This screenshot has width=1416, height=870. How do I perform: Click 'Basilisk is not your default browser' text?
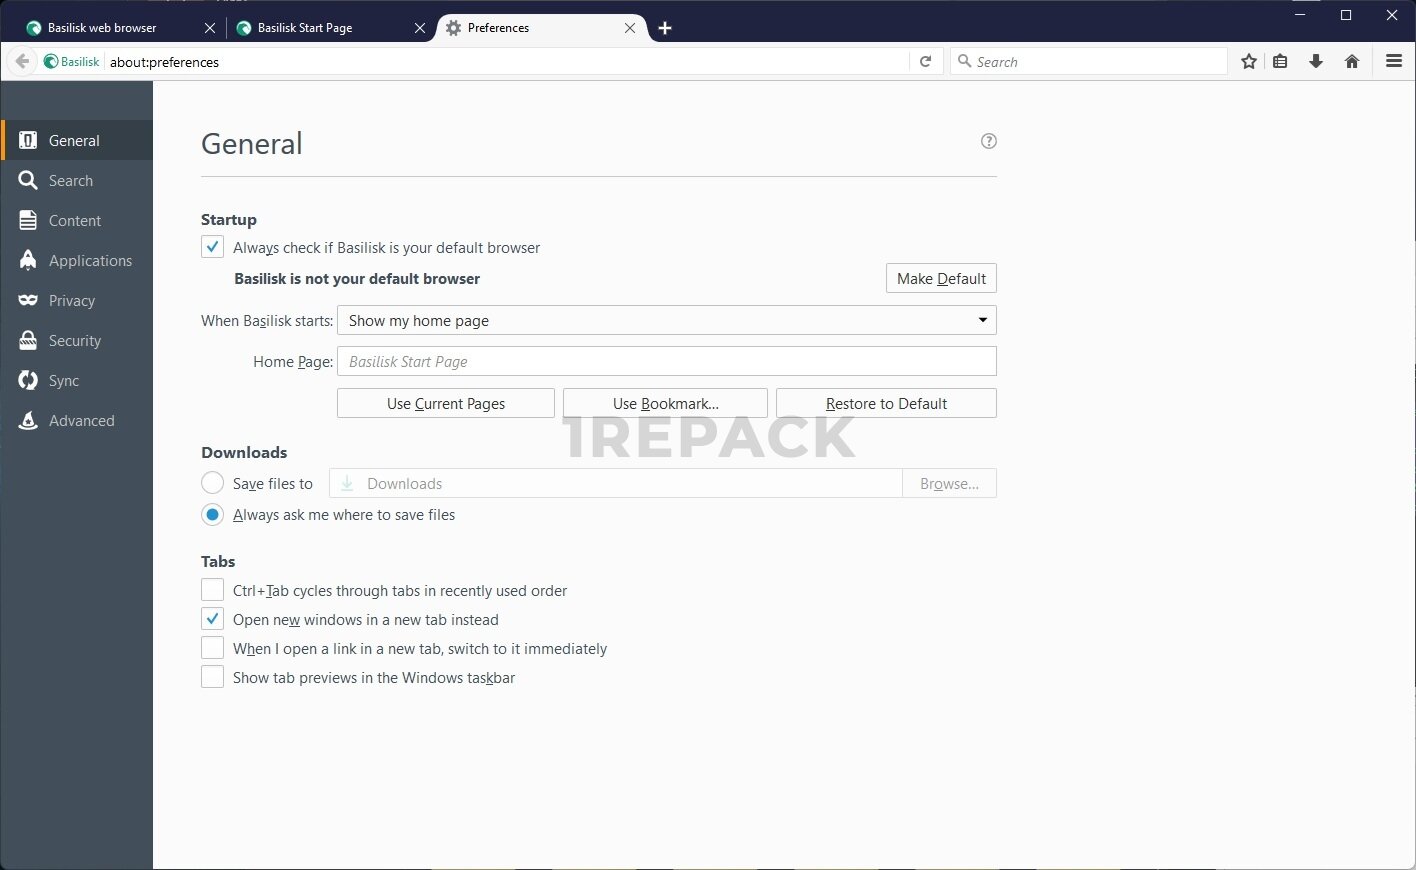[357, 278]
